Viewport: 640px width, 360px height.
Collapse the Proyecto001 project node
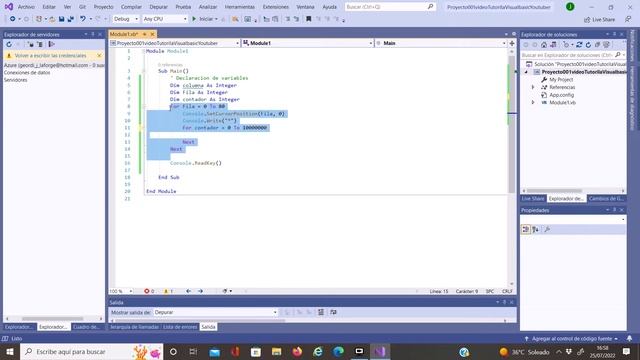[x=526, y=72]
